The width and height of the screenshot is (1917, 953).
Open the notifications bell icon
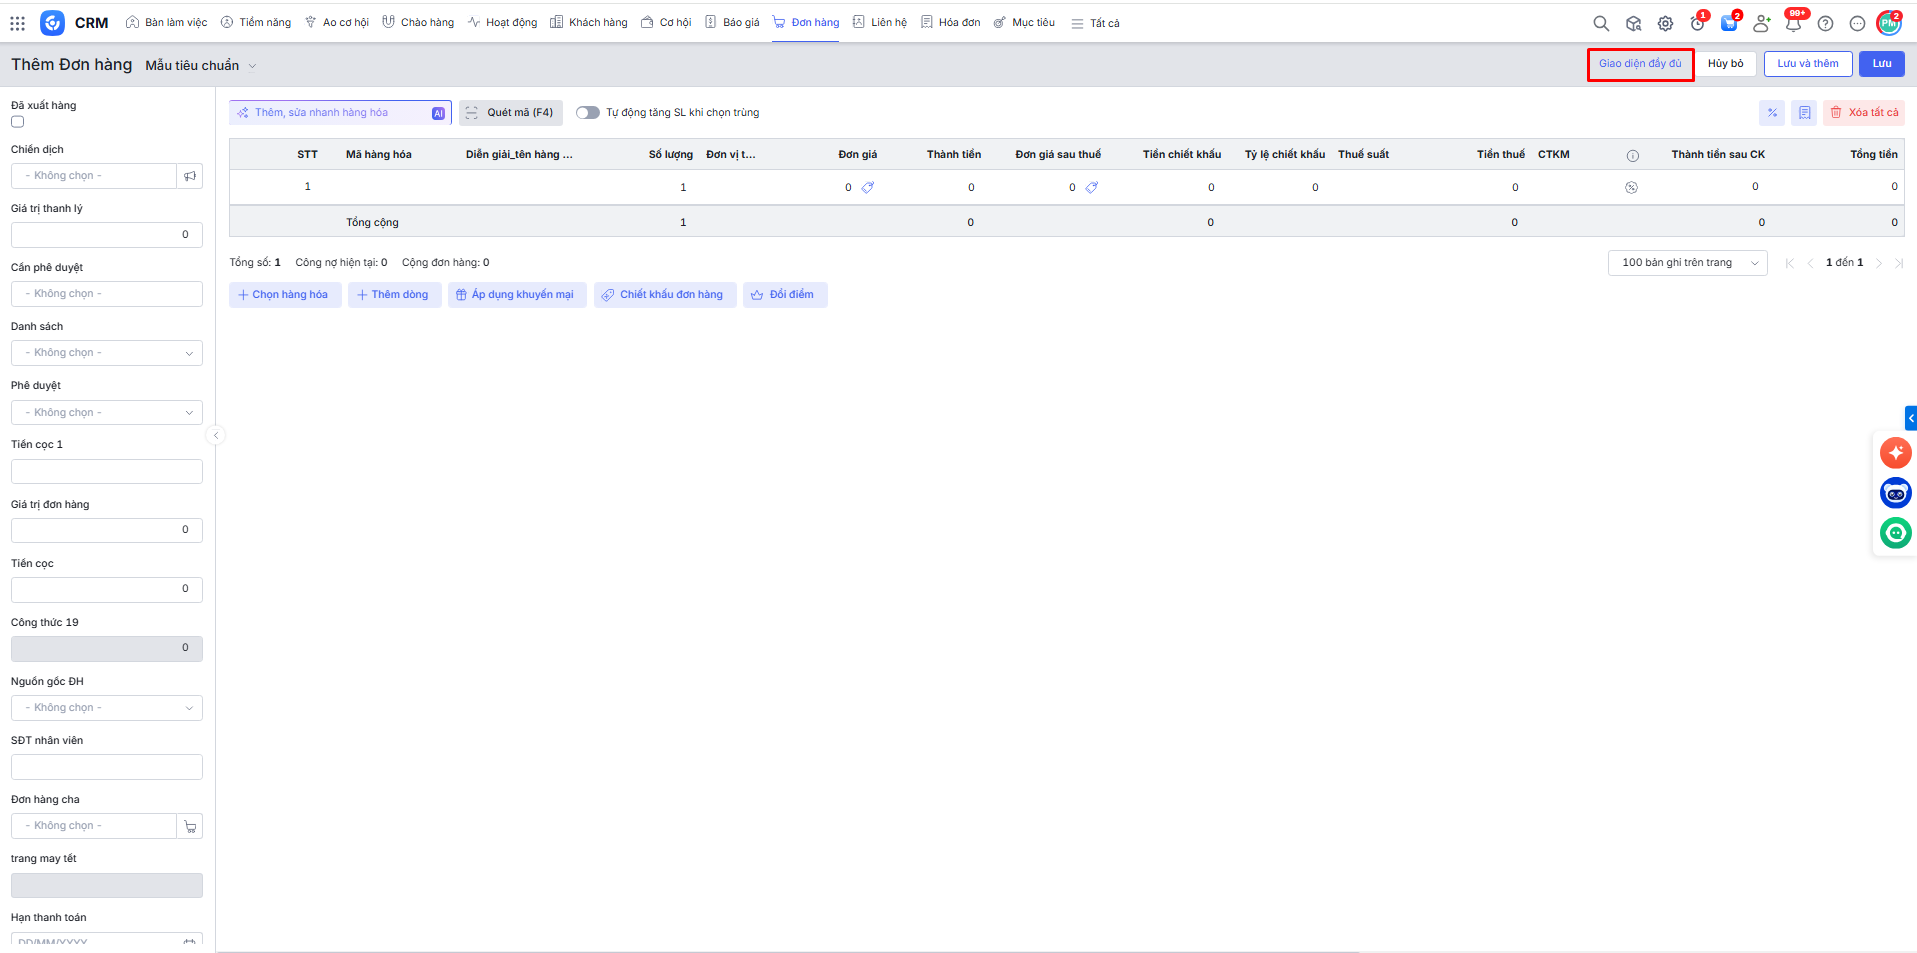(1793, 23)
